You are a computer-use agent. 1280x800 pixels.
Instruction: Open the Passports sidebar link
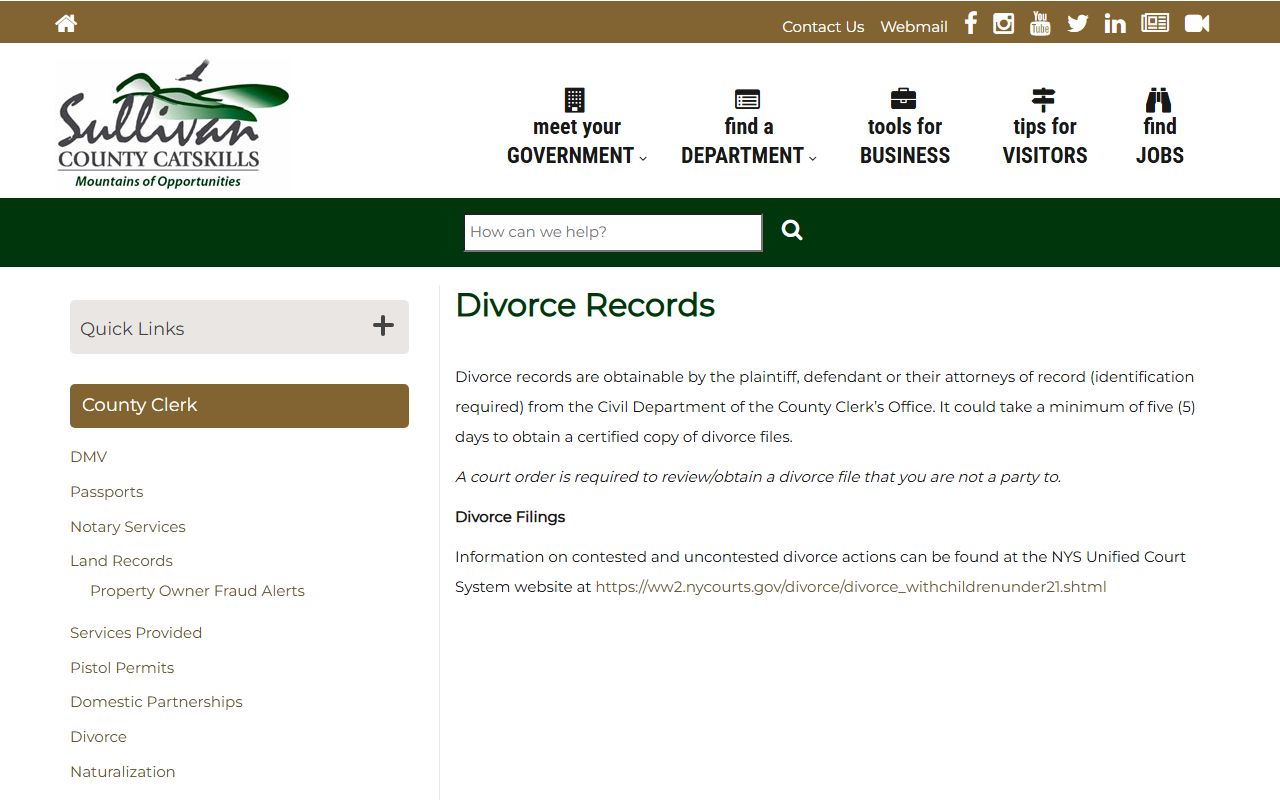coord(107,492)
